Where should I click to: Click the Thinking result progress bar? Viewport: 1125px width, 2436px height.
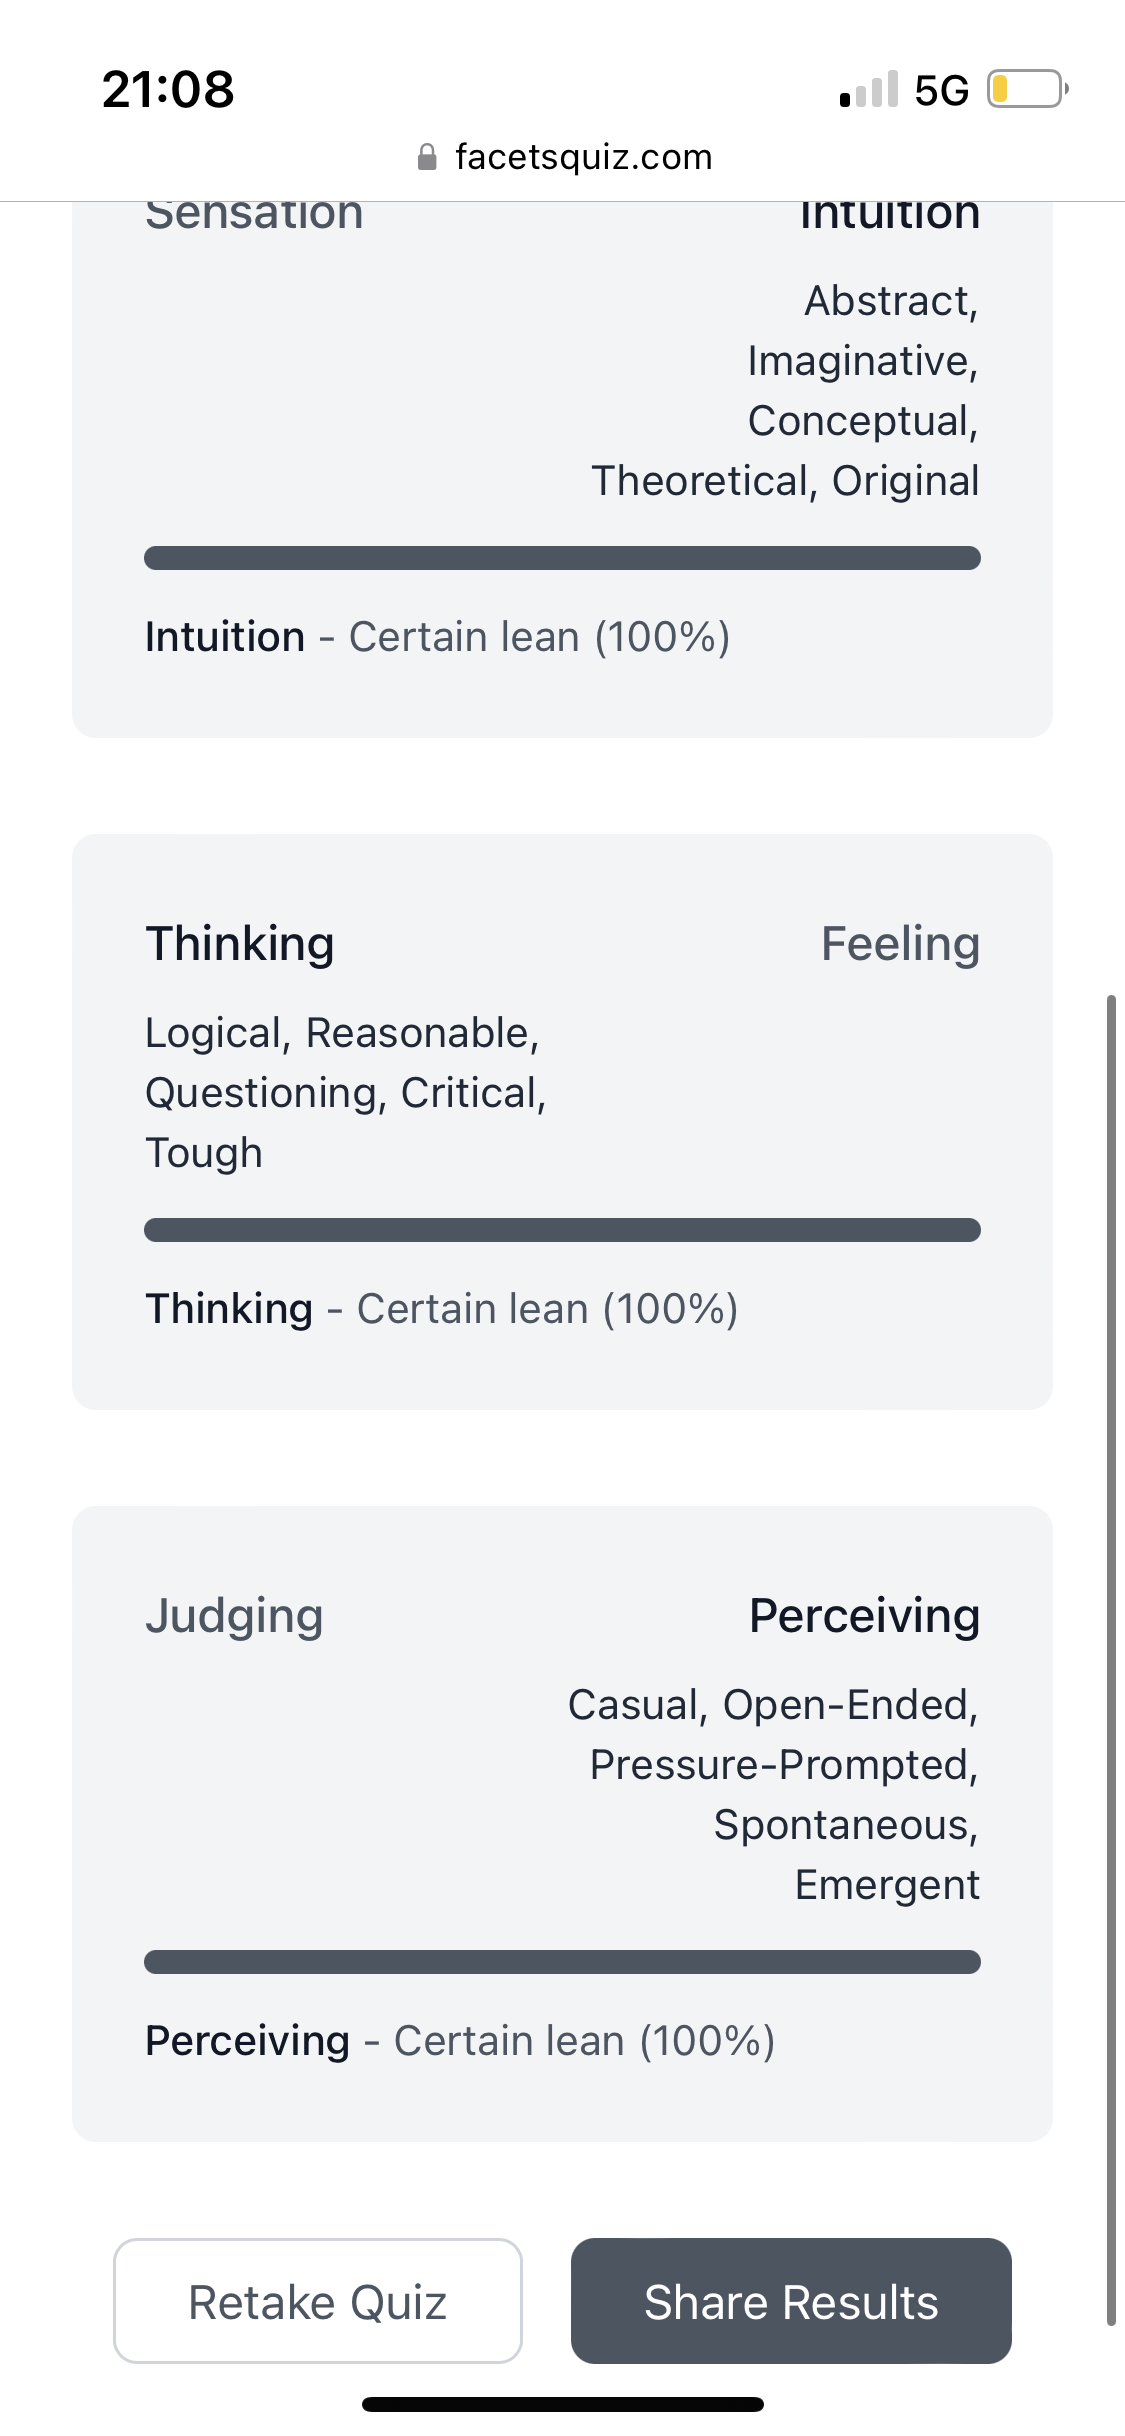click(x=562, y=1230)
